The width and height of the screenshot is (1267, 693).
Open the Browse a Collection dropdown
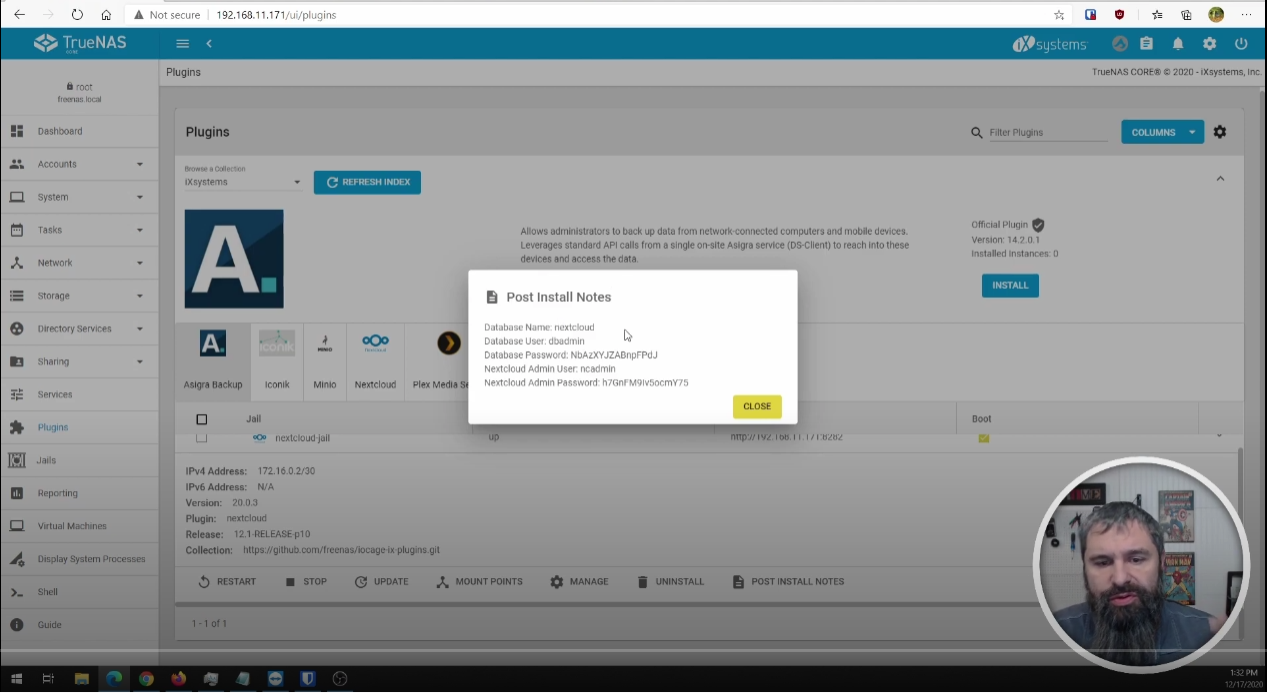(x=243, y=182)
